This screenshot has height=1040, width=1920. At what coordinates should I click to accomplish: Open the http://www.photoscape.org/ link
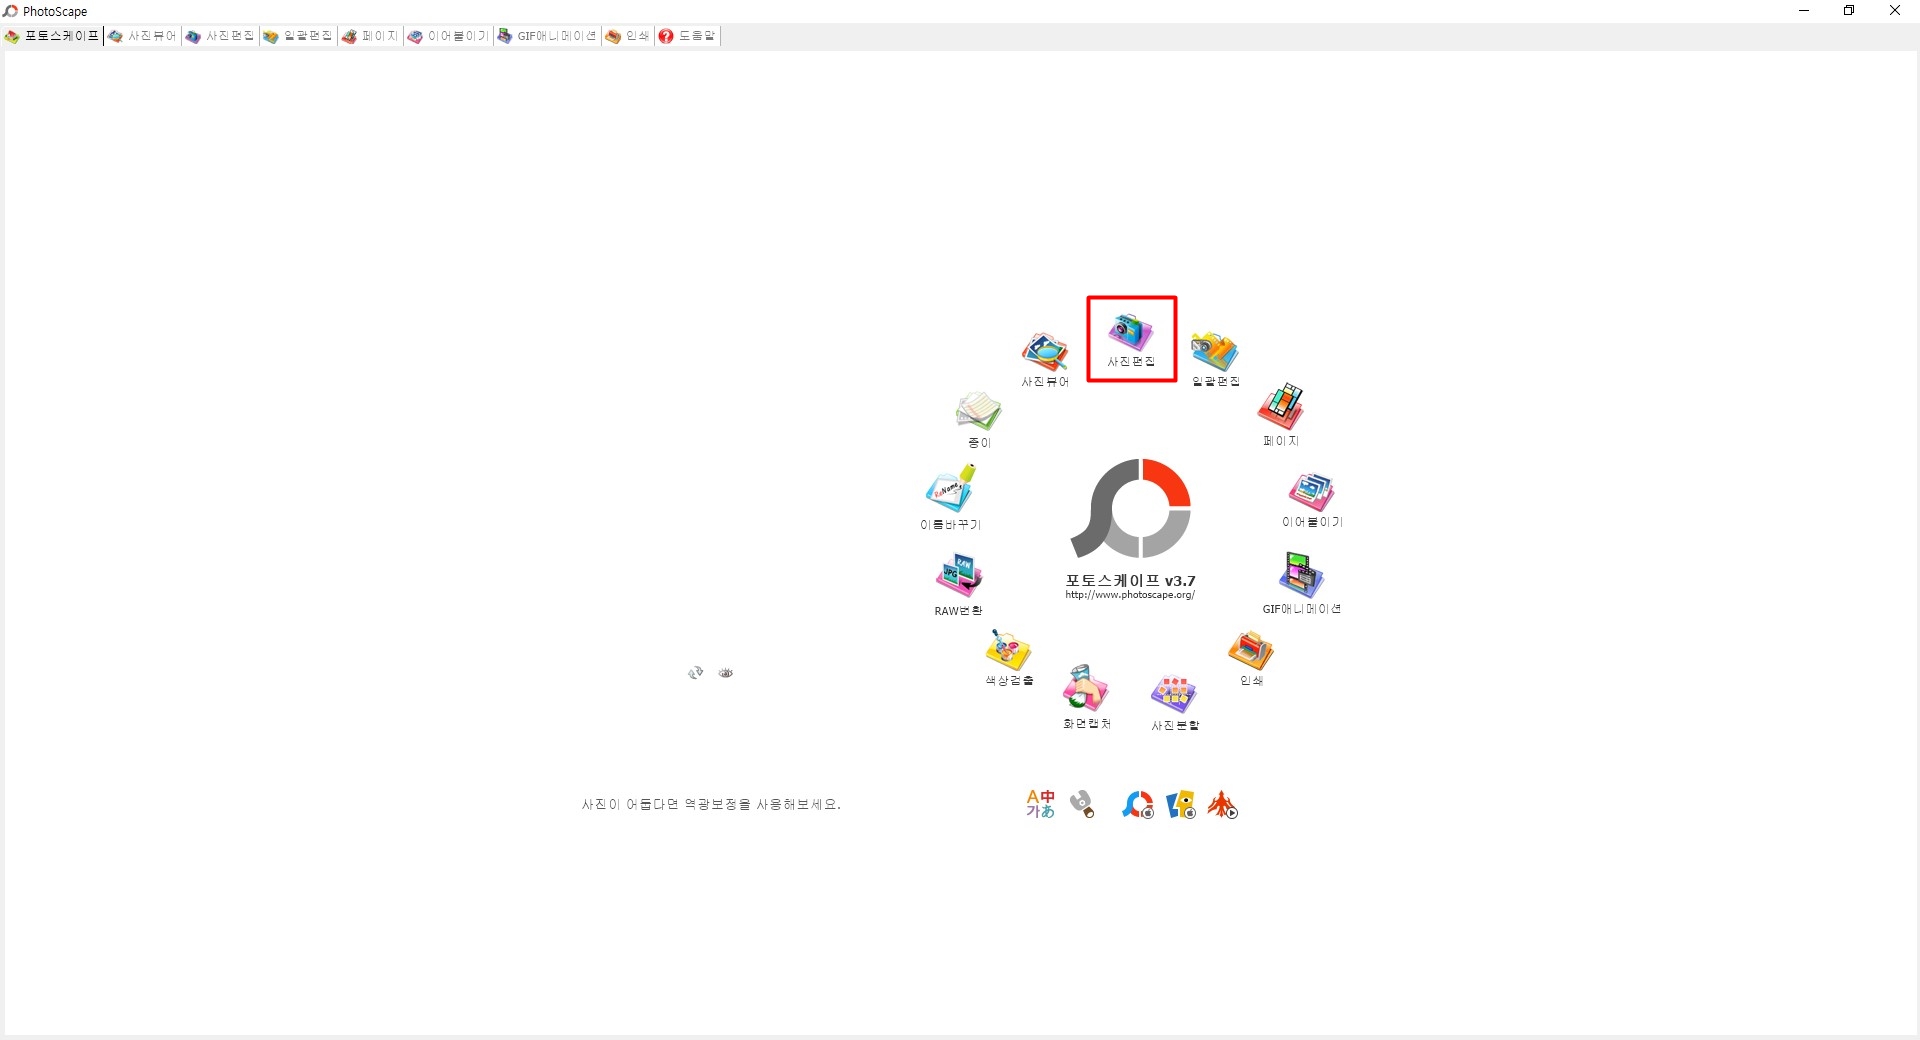[1130, 595]
